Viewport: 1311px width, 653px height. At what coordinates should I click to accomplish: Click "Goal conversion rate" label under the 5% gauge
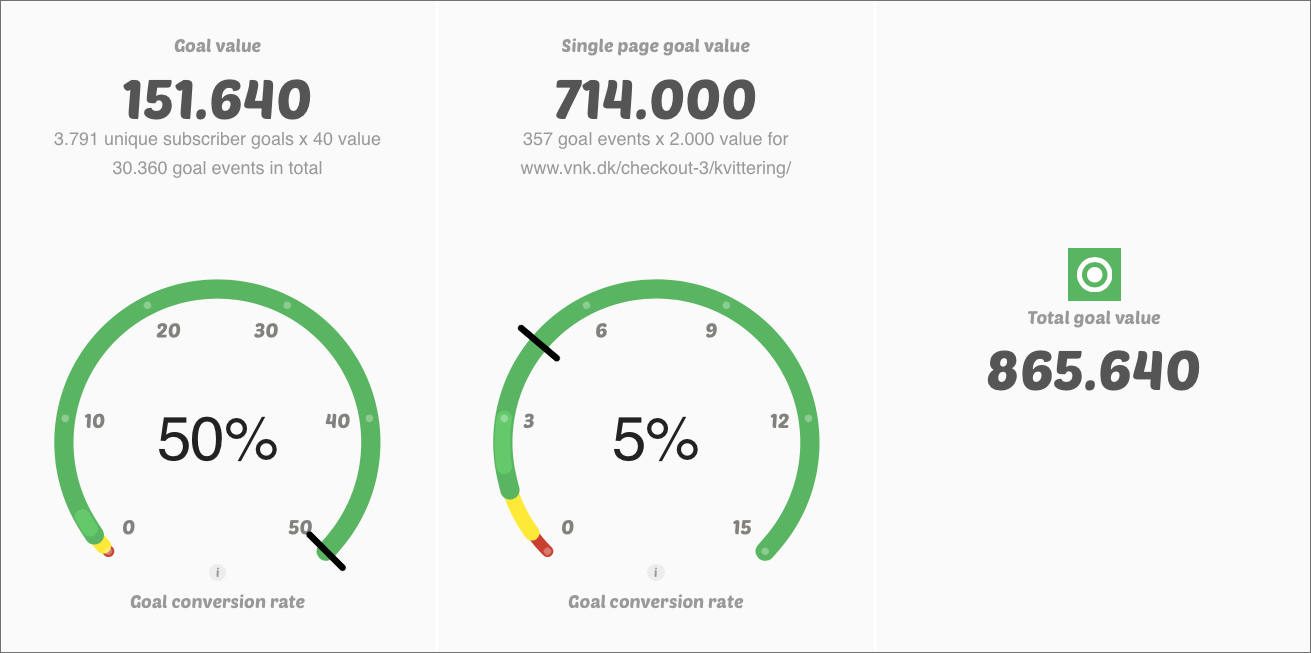[x=655, y=602]
